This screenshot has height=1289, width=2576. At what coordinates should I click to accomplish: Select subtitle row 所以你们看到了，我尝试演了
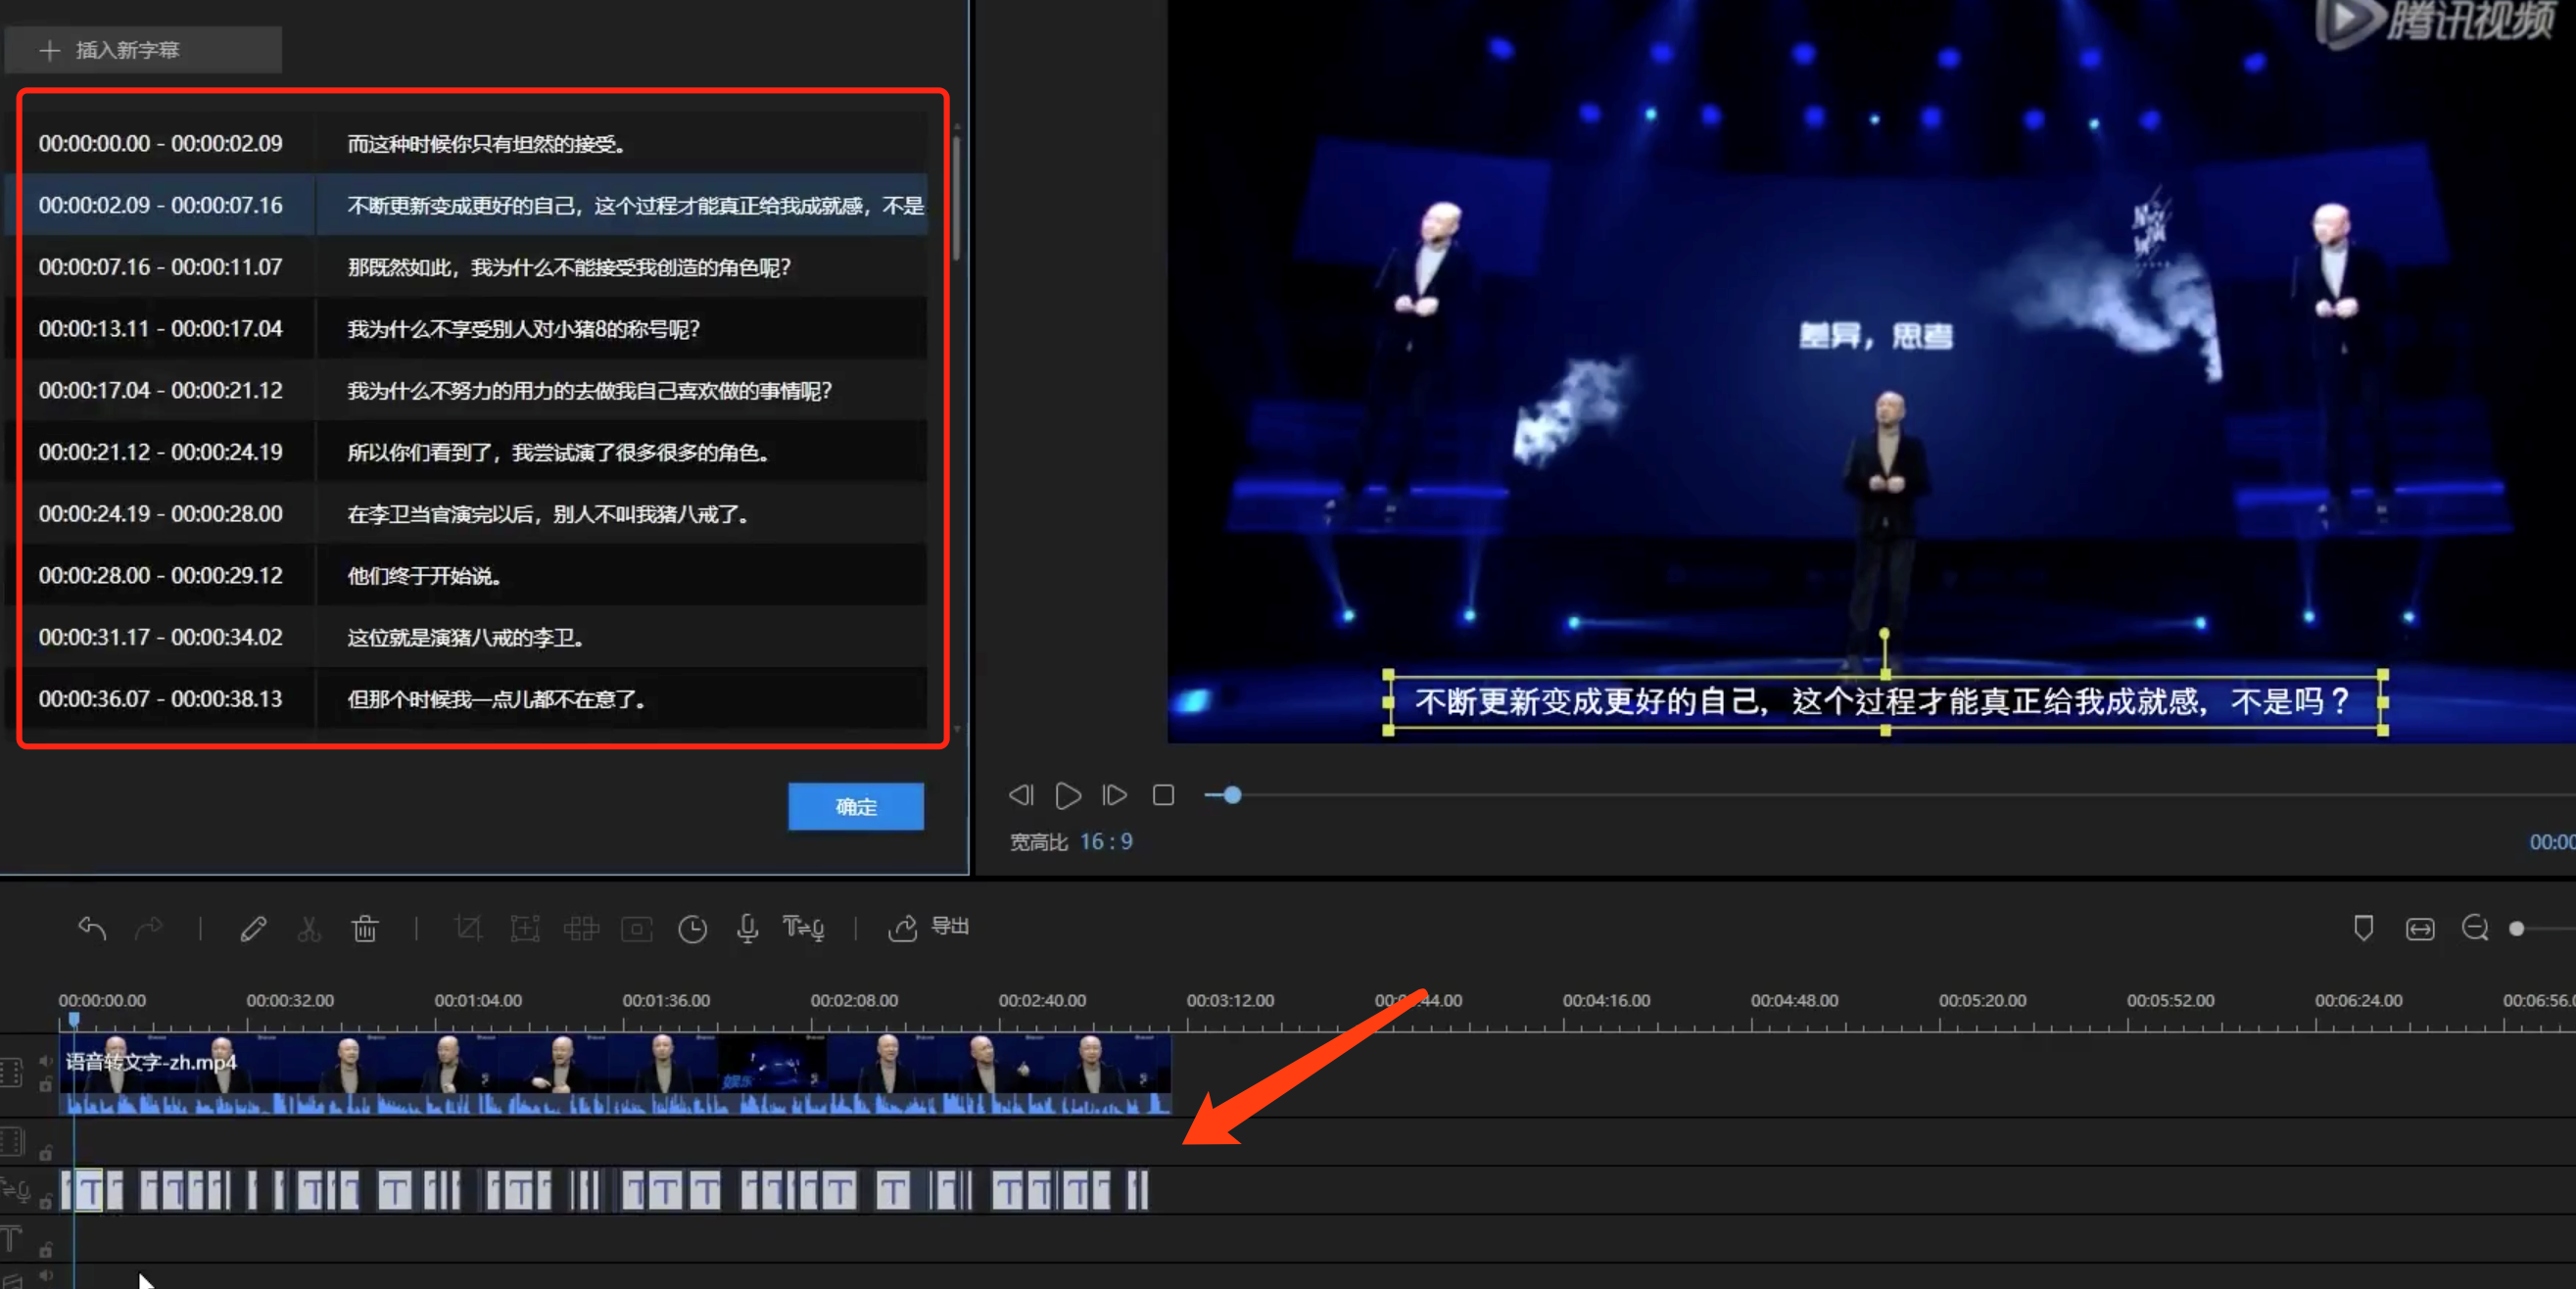[465, 452]
